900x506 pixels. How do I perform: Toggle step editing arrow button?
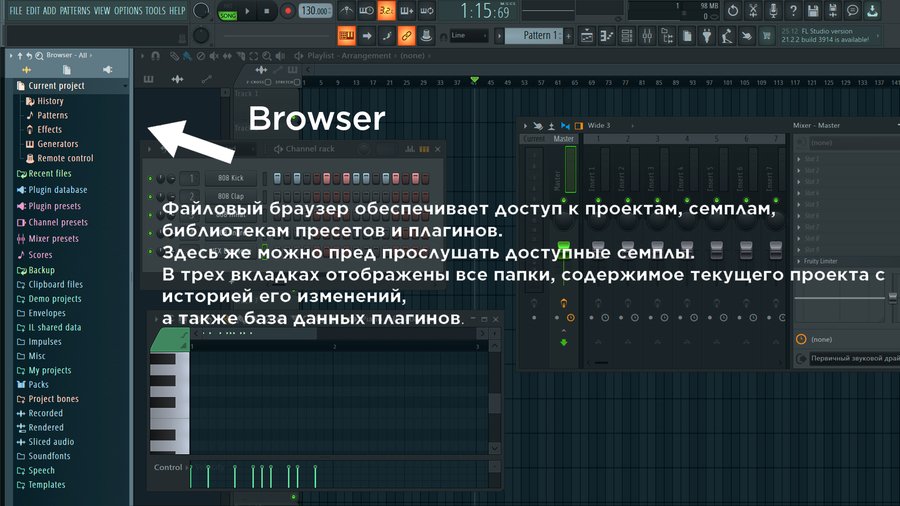coord(366,36)
